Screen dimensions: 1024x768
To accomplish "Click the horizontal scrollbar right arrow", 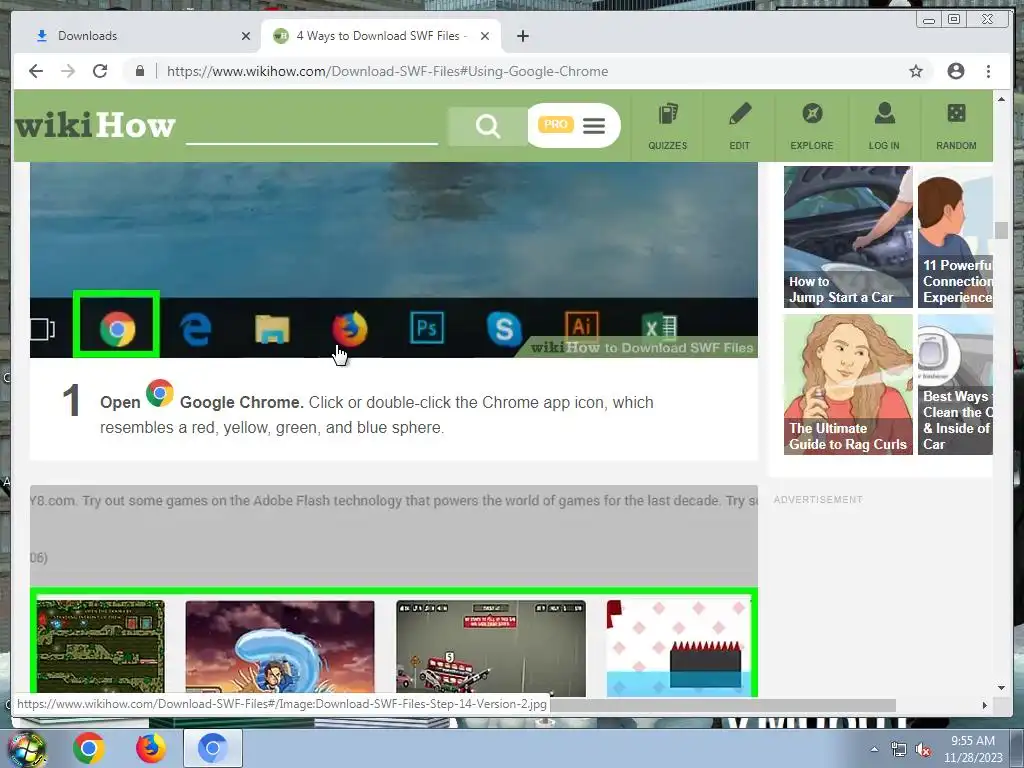I will (x=985, y=705).
